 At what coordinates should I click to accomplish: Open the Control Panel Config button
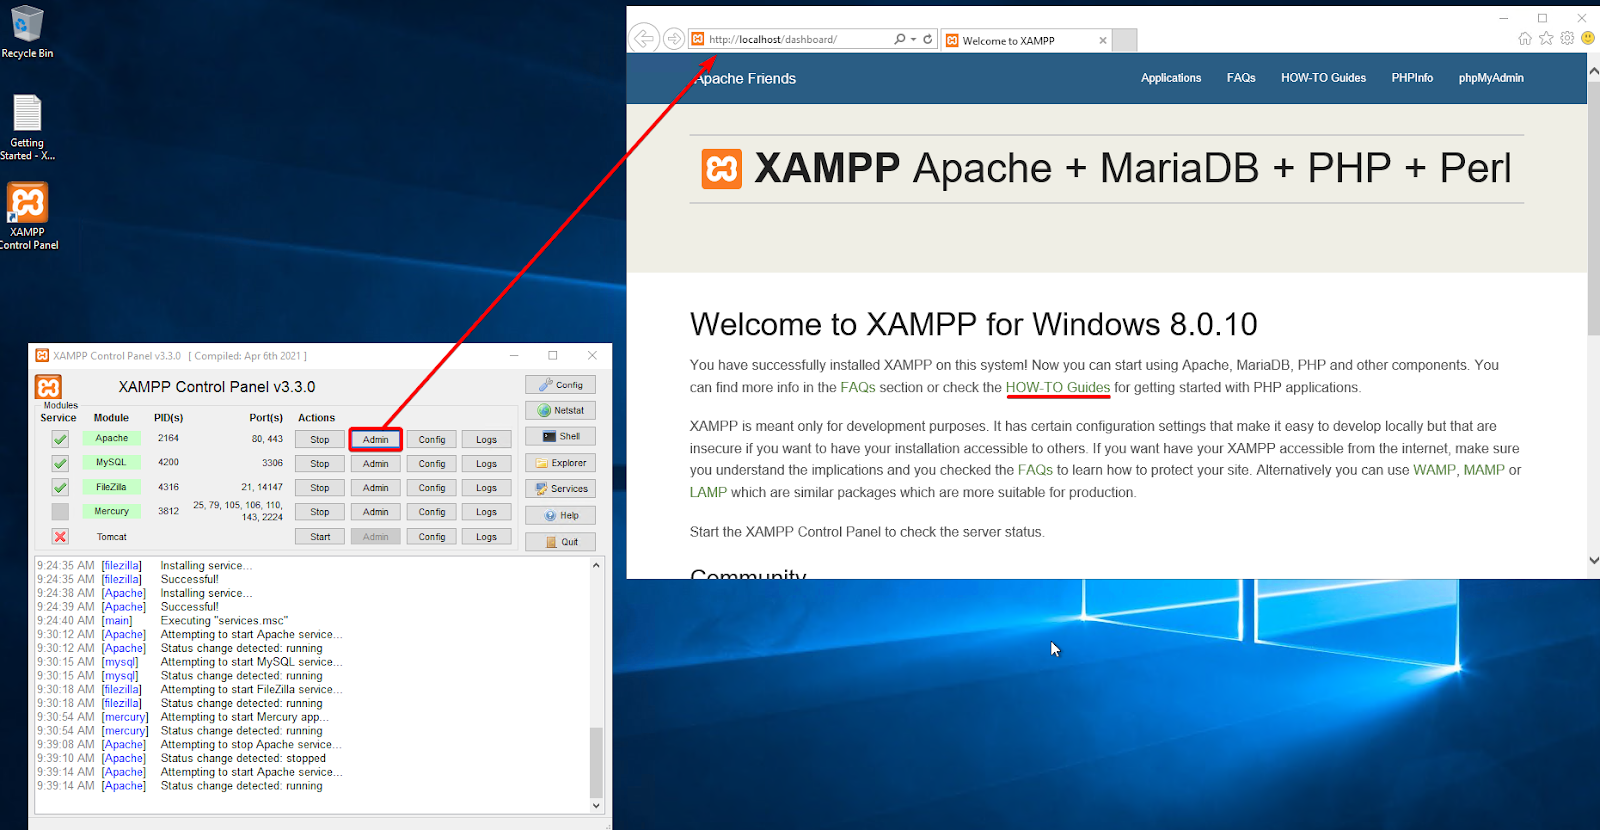pos(560,385)
